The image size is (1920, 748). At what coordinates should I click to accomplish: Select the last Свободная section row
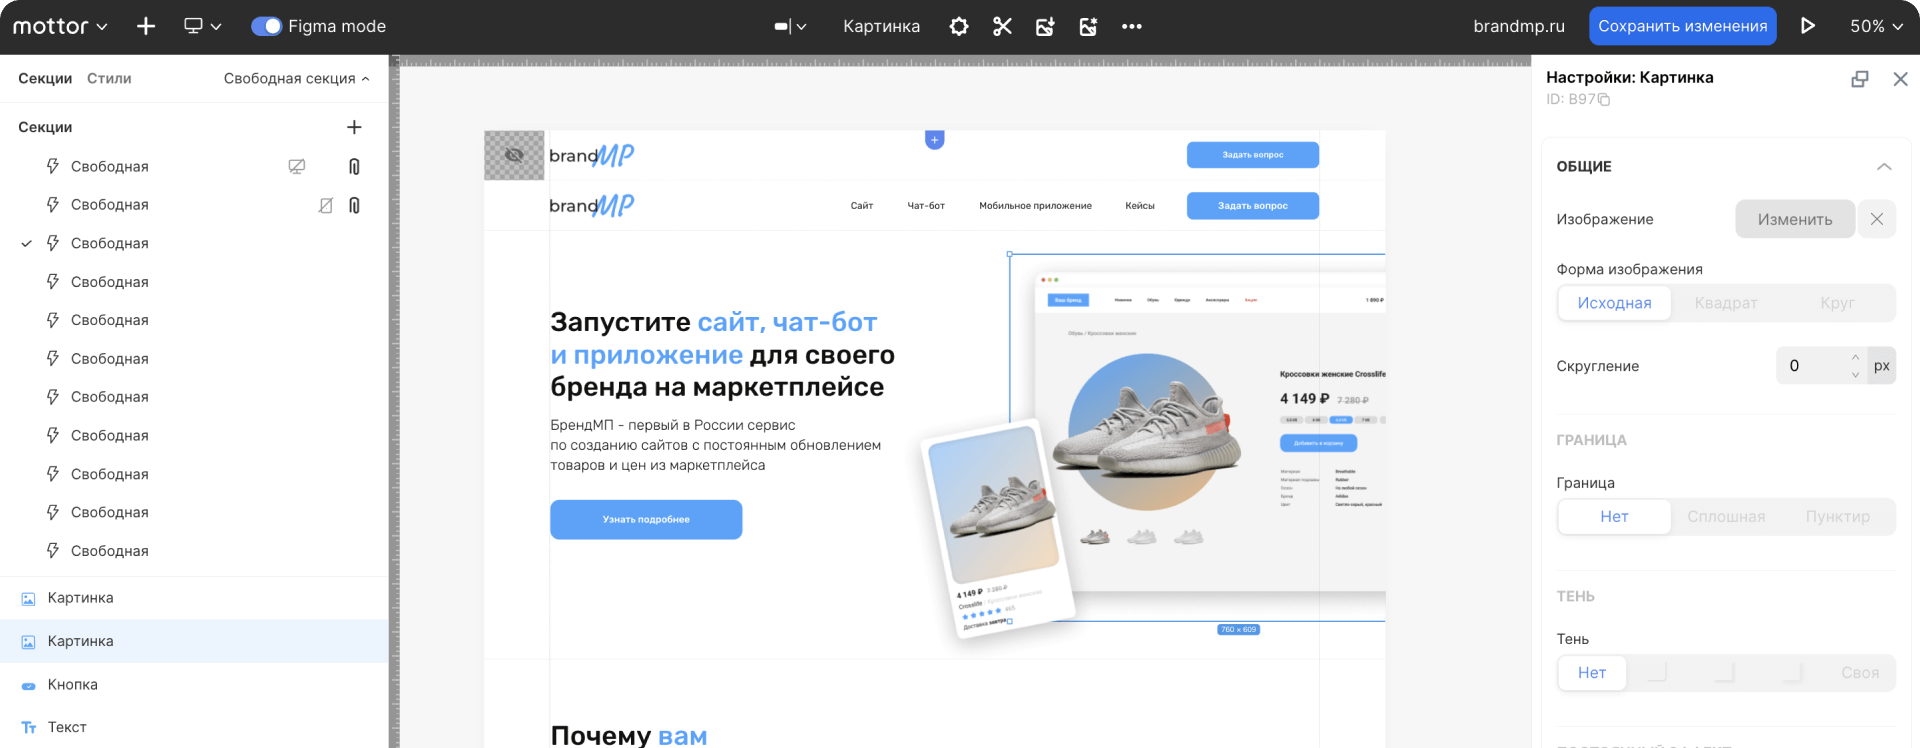[194, 551]
